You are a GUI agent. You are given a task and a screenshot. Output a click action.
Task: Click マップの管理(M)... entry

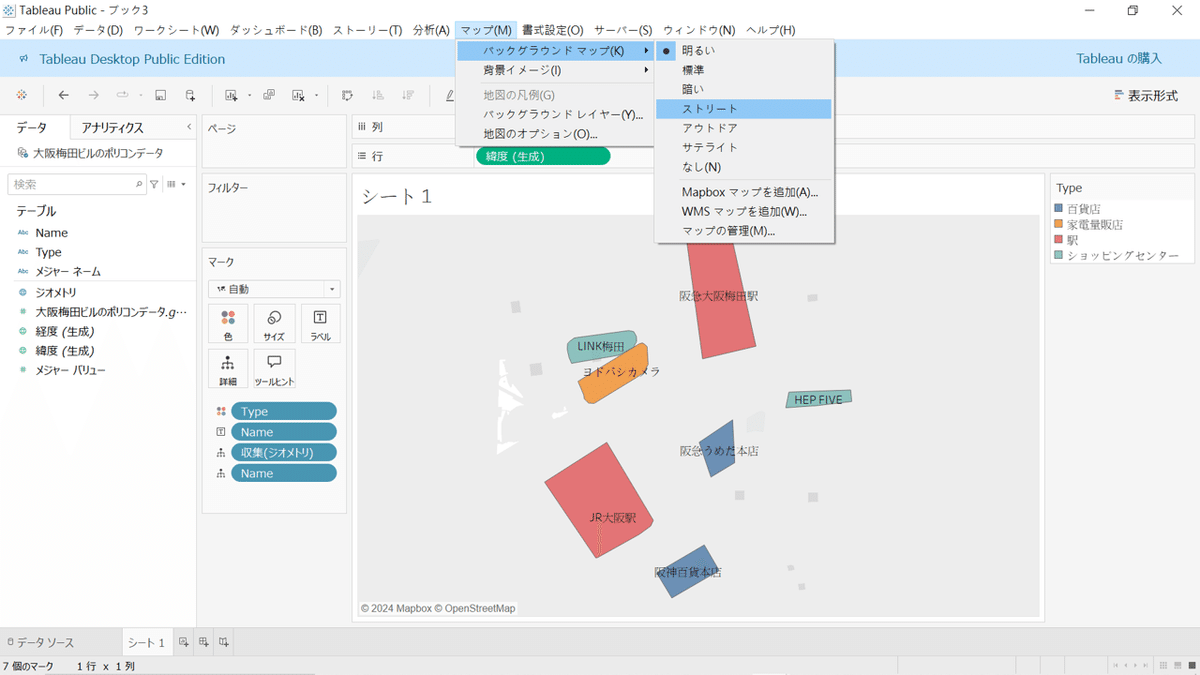pos(743,230)
